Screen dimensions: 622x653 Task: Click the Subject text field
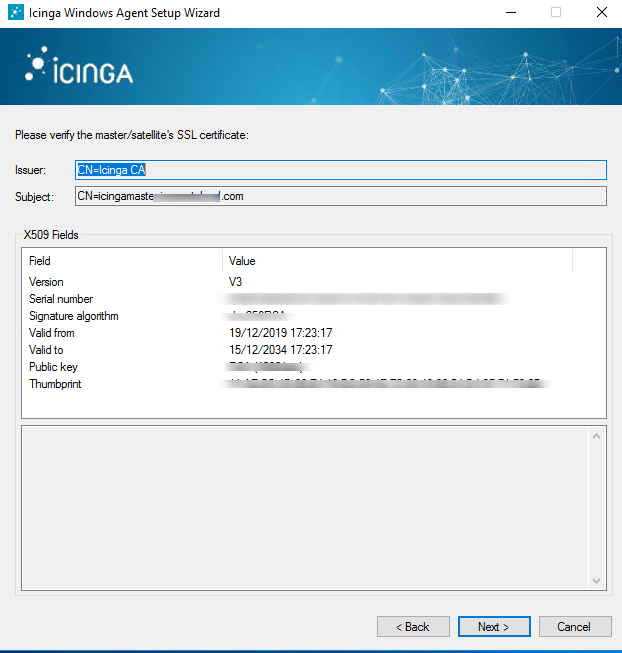(x=341, y=196)
